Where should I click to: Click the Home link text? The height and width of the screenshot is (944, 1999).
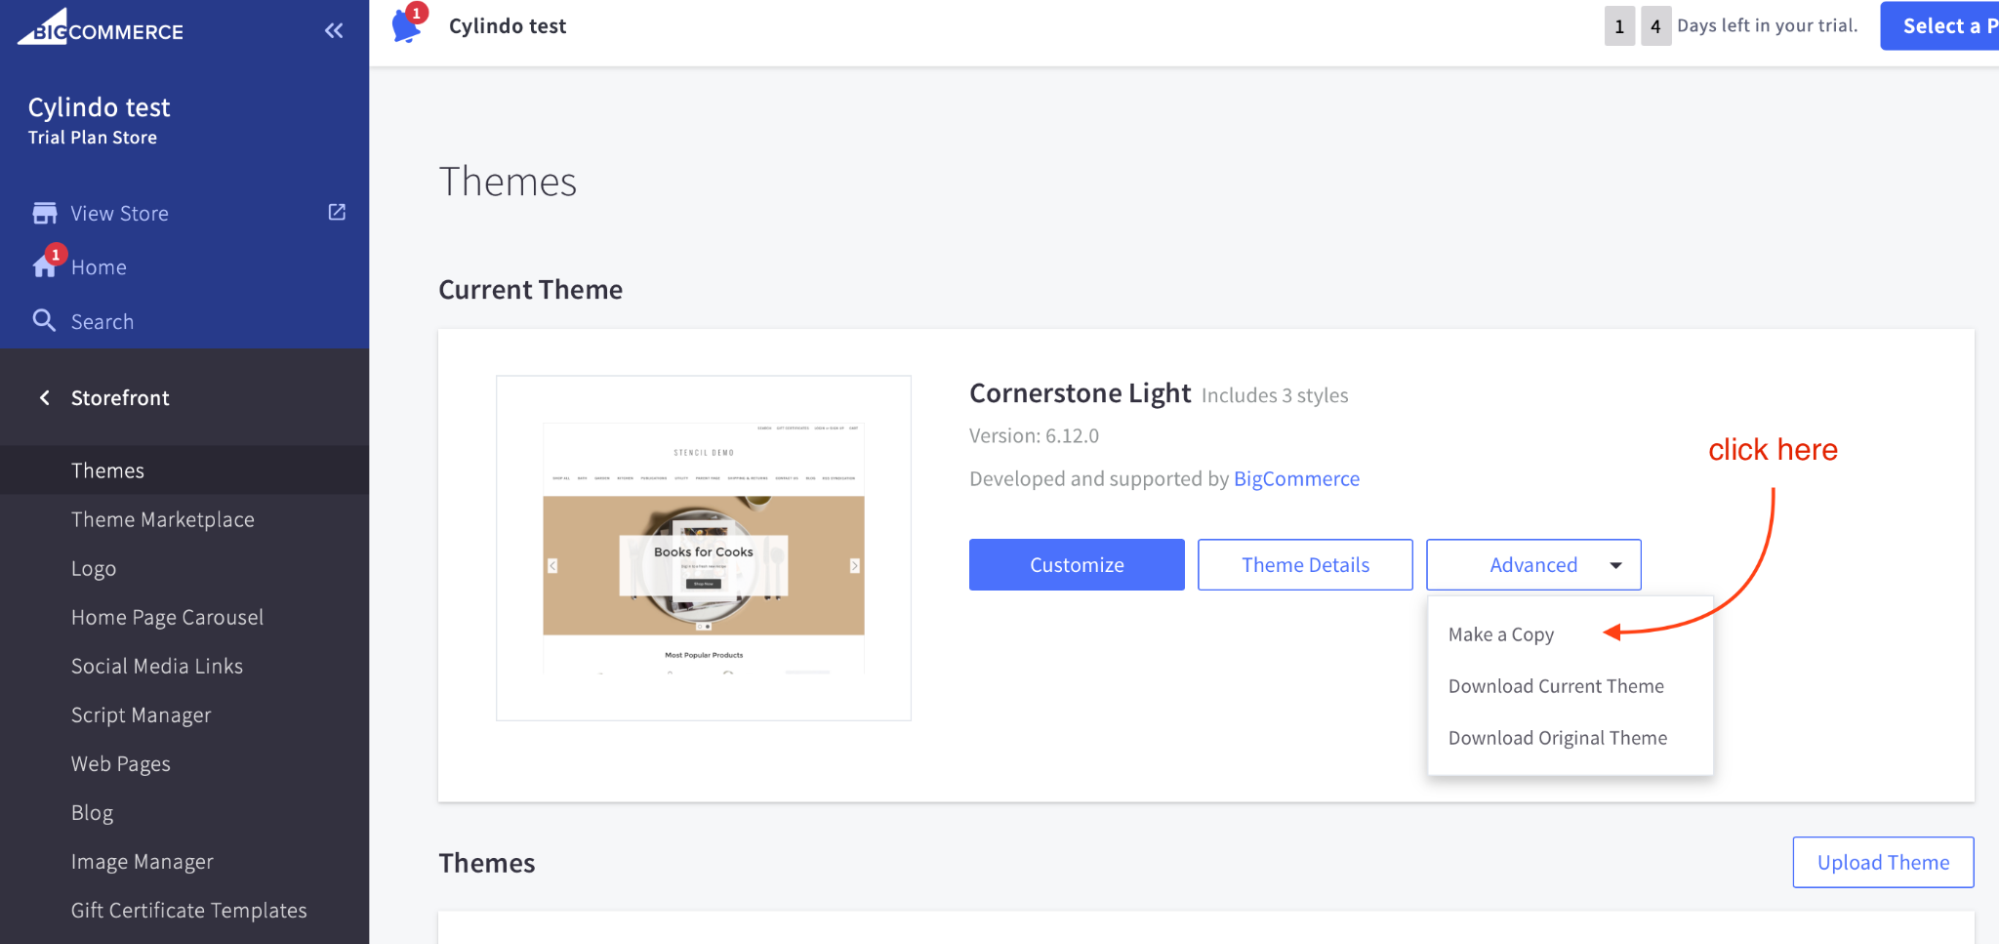point(98,267)
